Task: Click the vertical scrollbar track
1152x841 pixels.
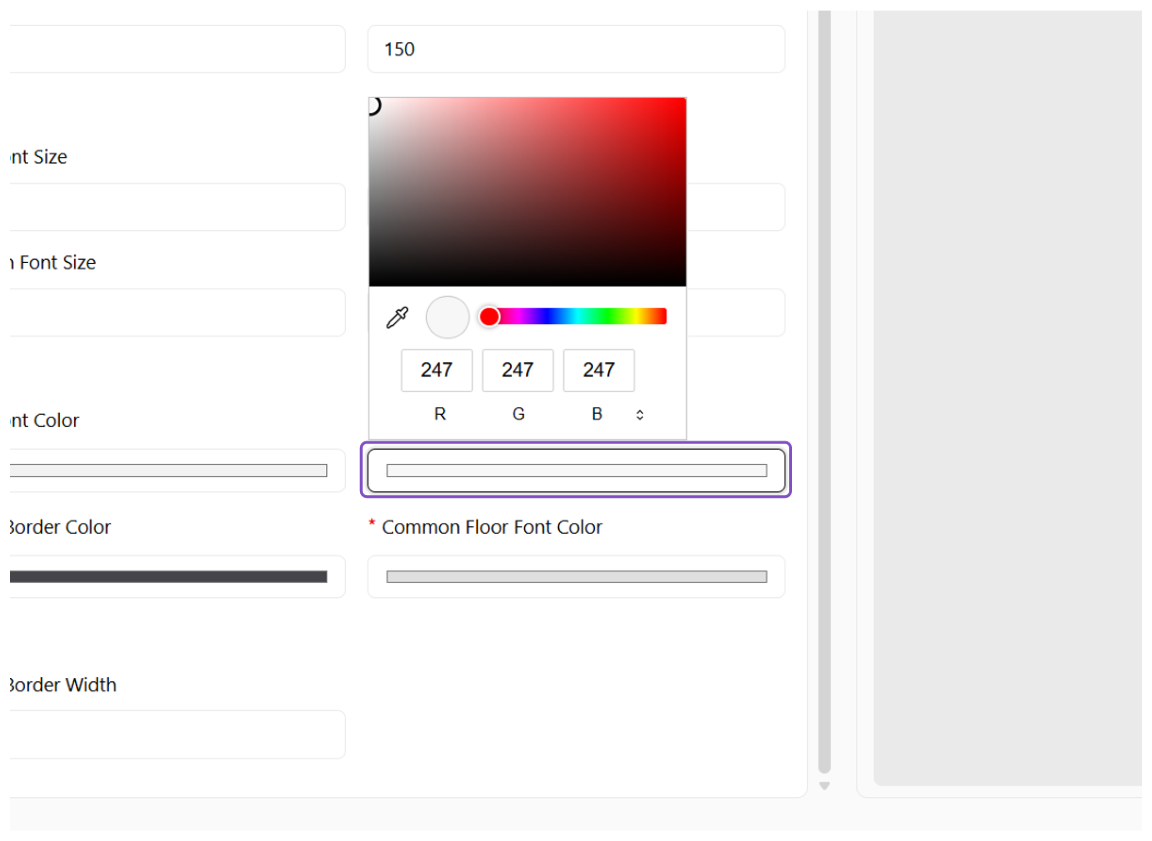Action: tap(824, 391)
